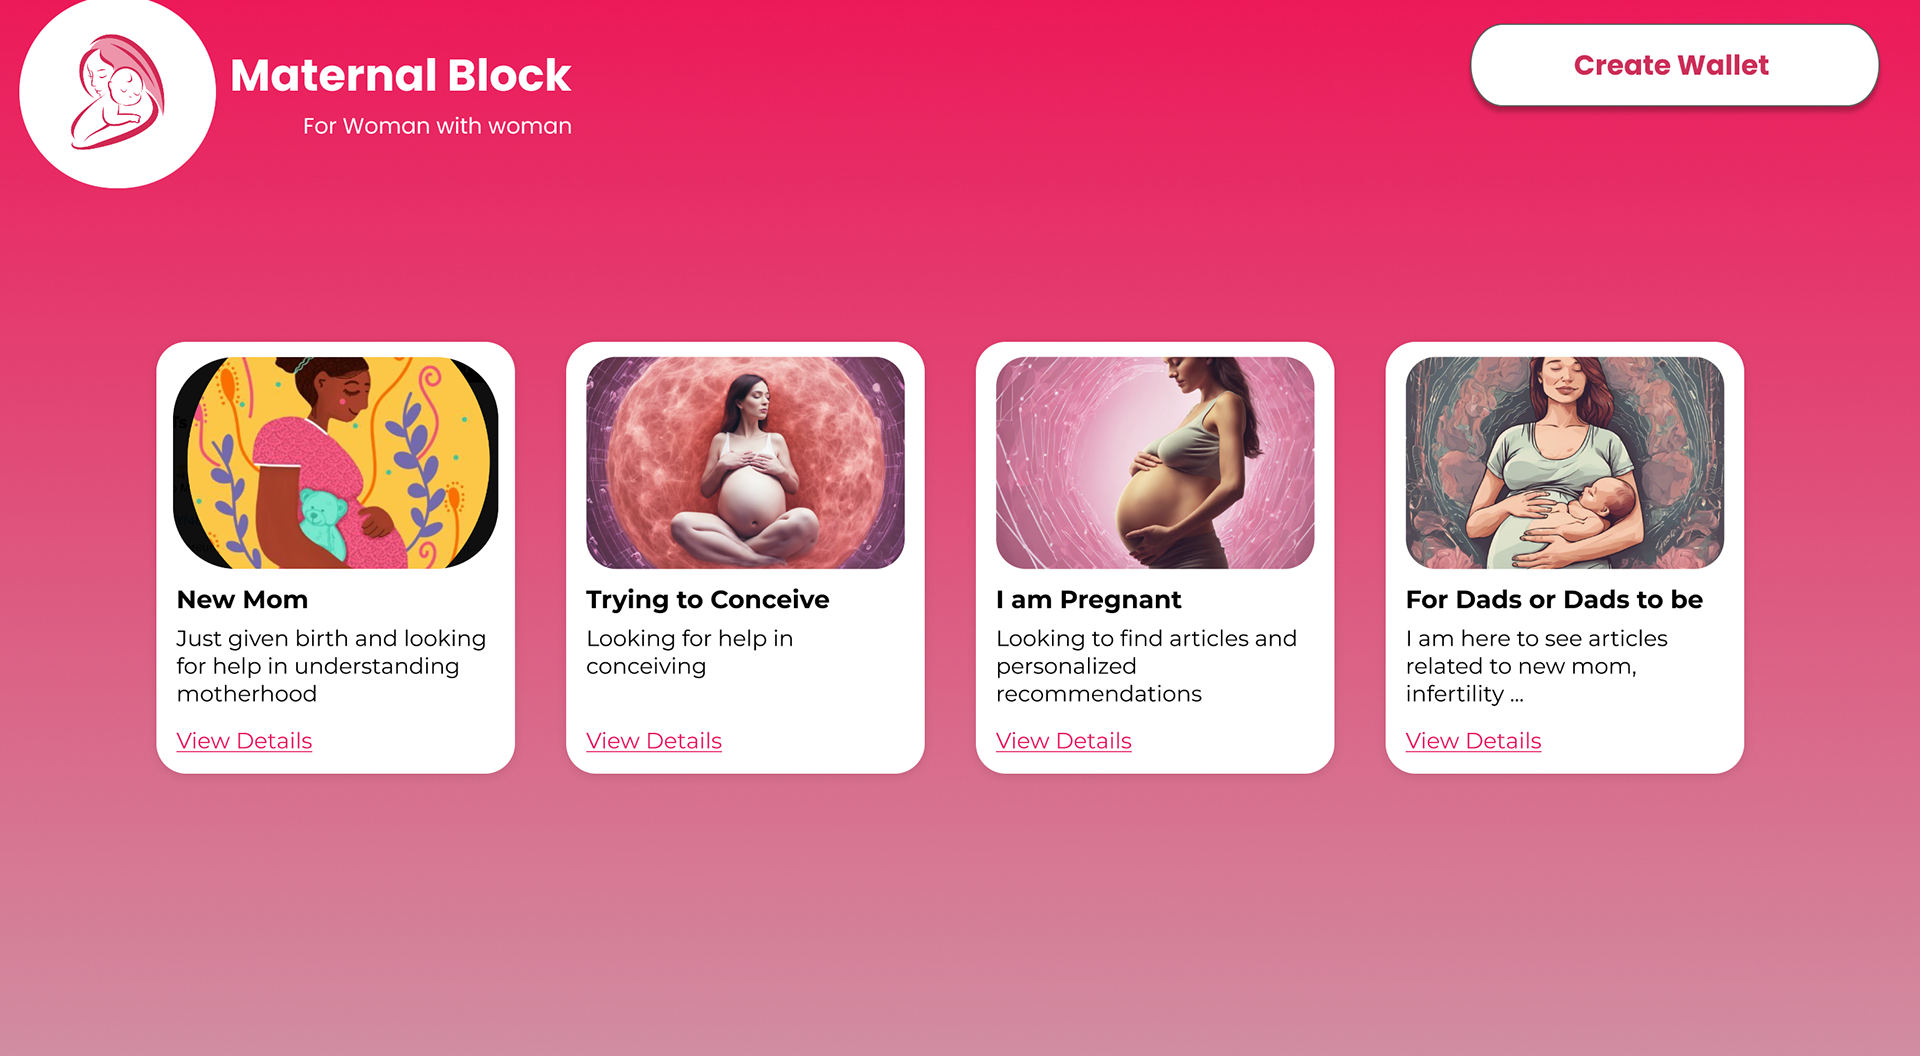Follow View Details under I am Pregnant
The width and height of the screenshot is (1920, 1056).
click(1064, 741)
